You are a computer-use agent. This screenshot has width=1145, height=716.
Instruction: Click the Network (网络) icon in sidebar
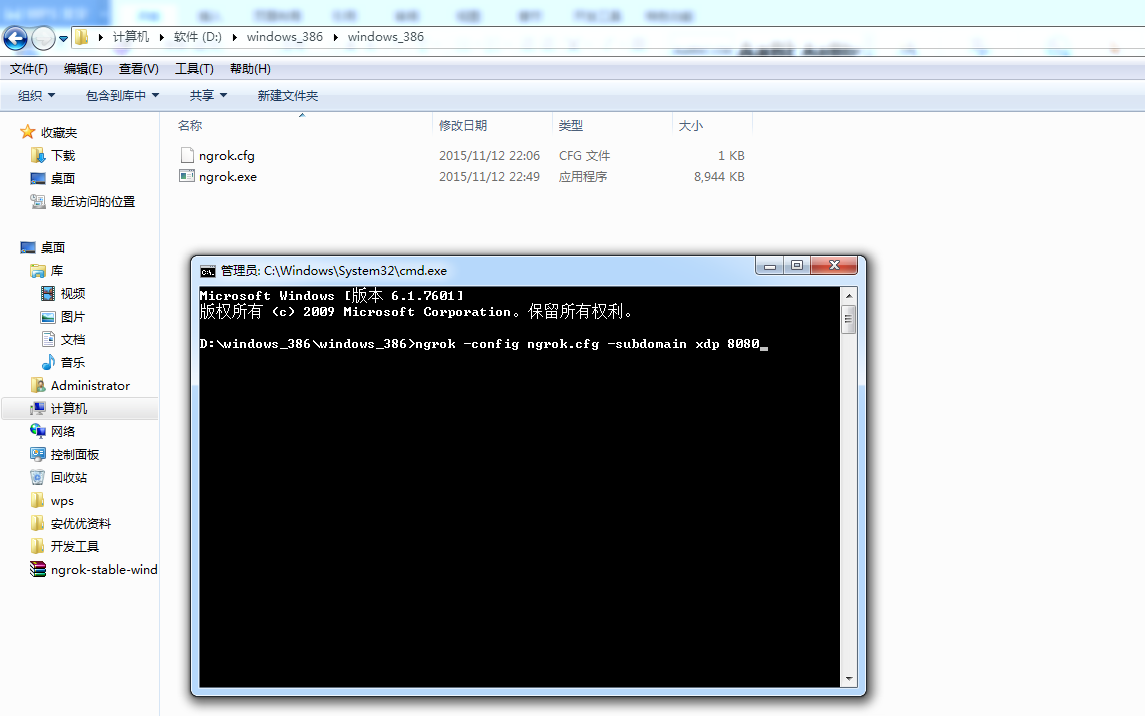tap(38, 431)
